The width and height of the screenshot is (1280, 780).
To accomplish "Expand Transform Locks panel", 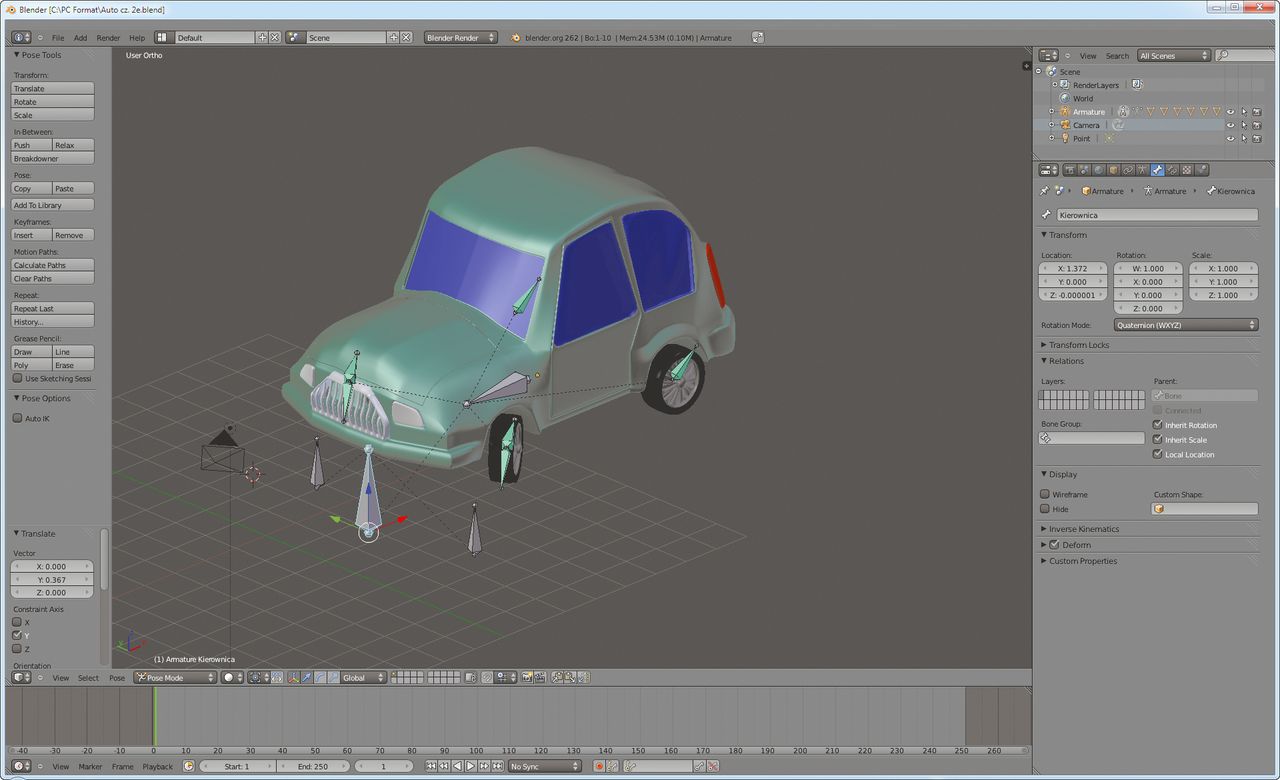I will [x=1079, y=345].
